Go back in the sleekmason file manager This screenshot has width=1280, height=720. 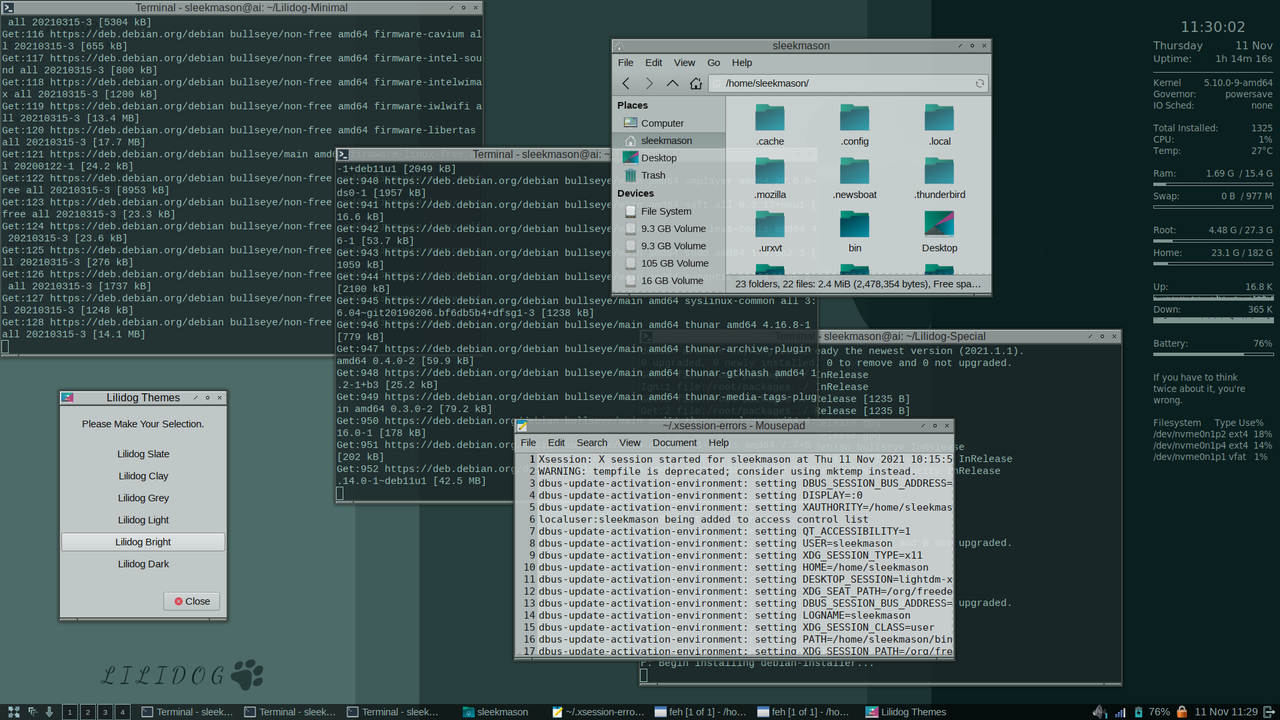click(x=626, y=84)
